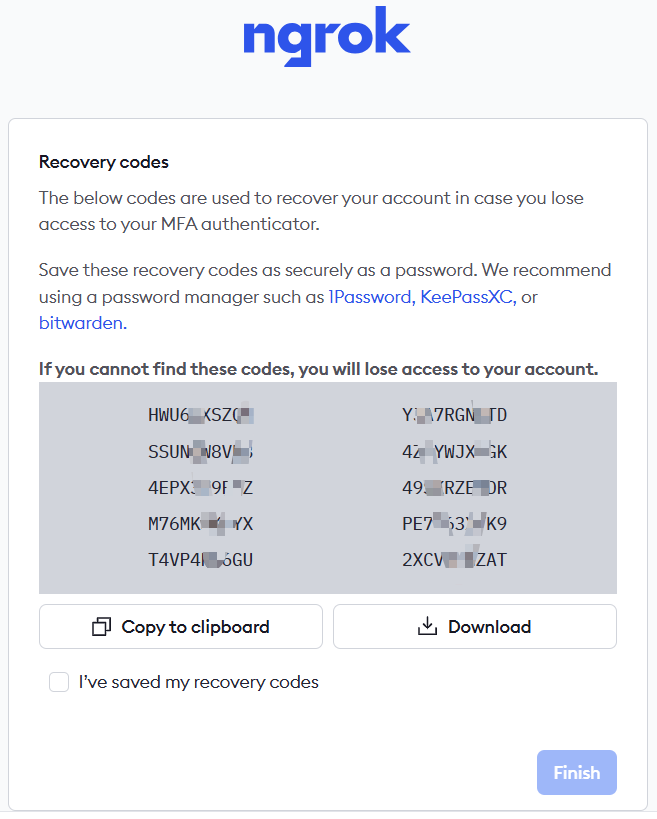The image size is (657, 819).
Task: Select the recovery code starting with T4VP4
Action: click(200, 560)
